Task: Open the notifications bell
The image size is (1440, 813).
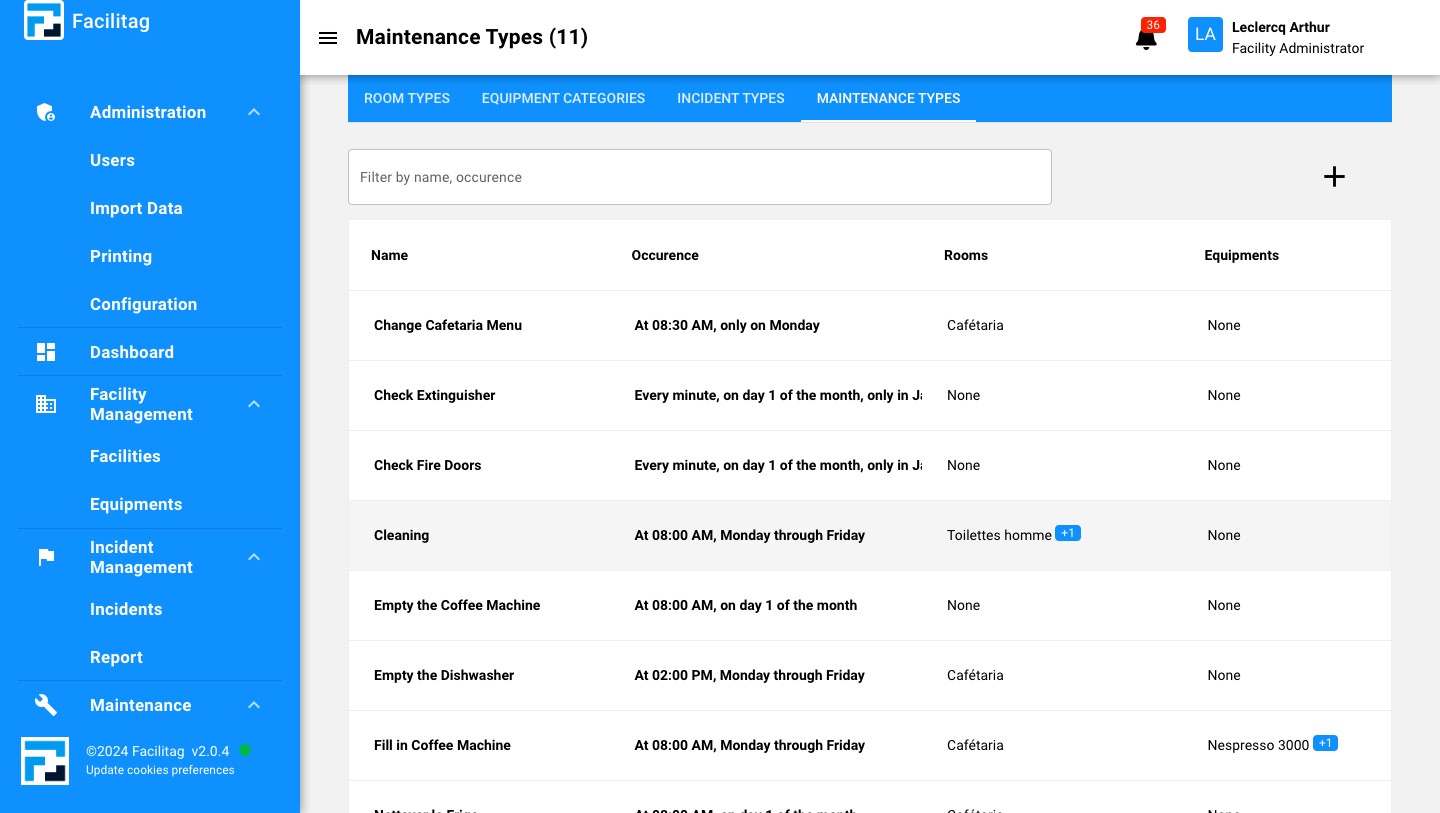Action: (1146, 39)
